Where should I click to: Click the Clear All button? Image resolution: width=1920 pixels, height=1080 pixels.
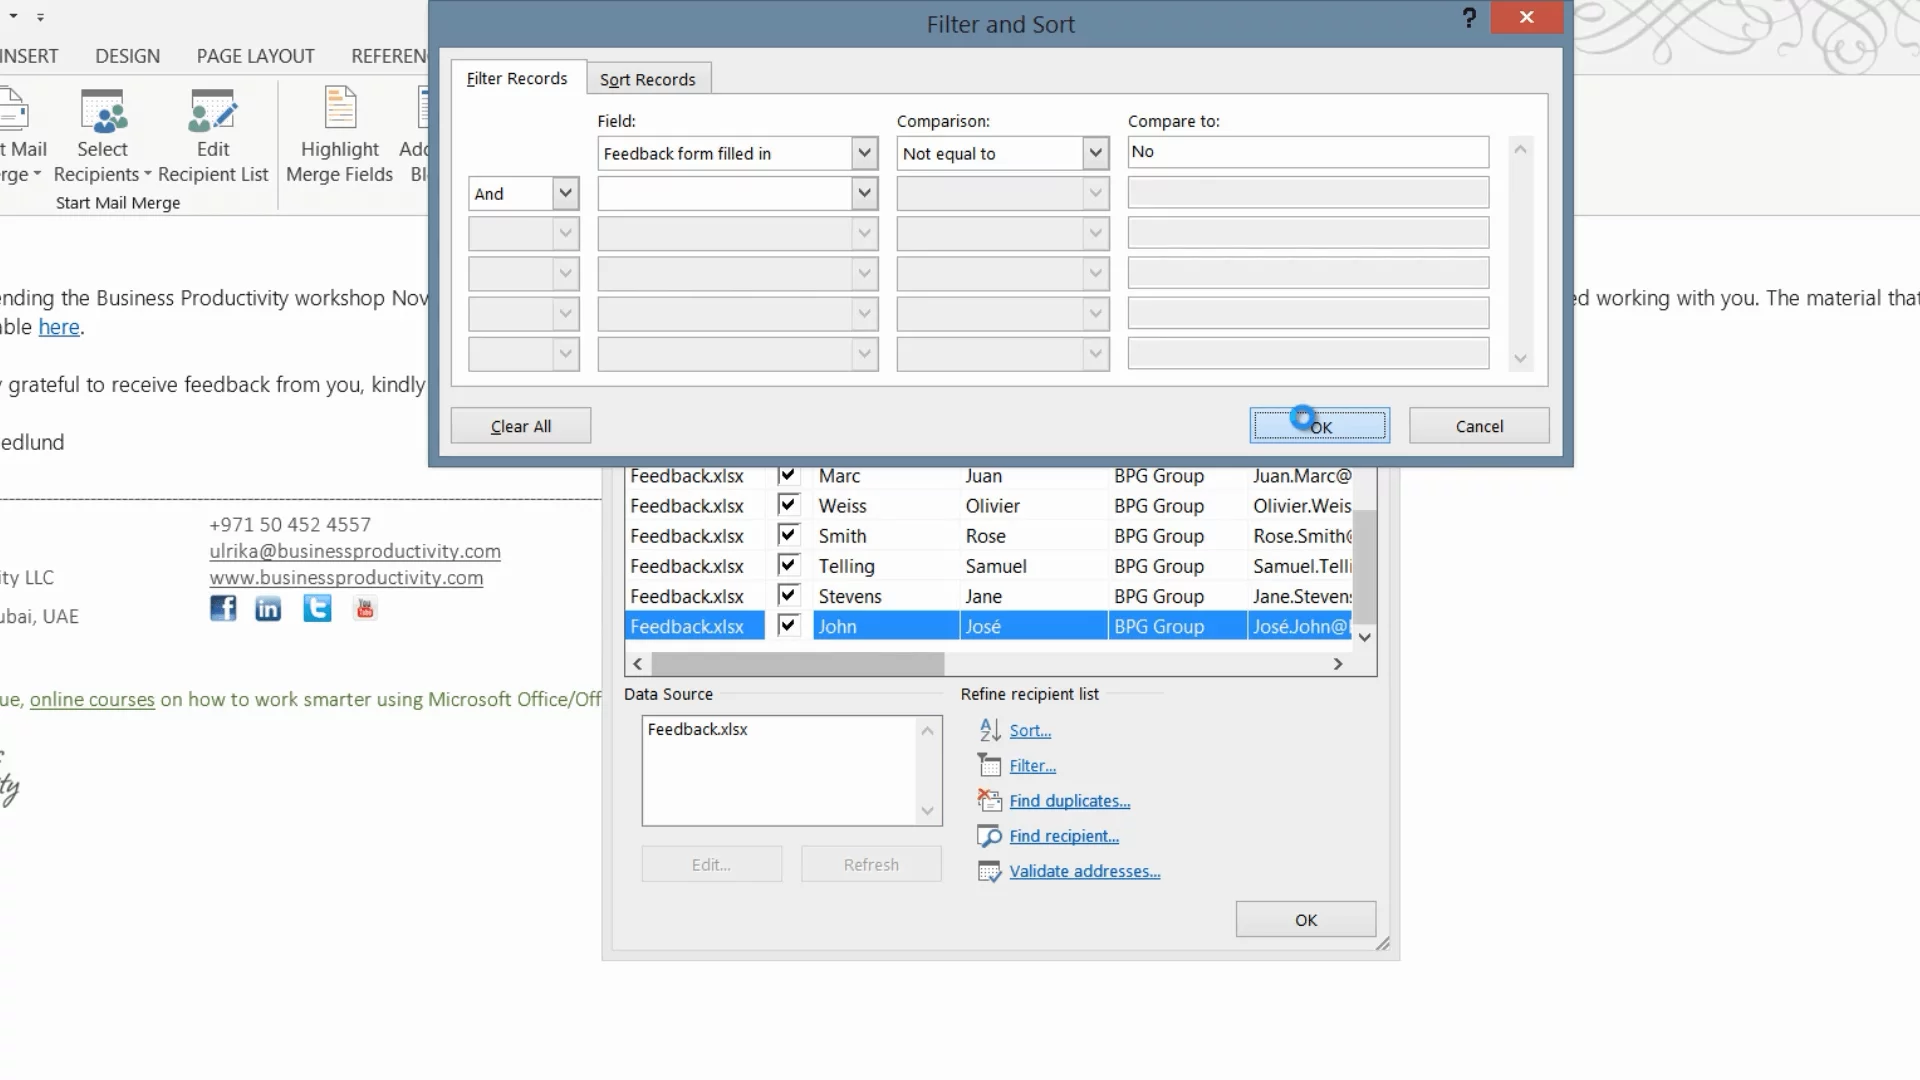point(520,426)
